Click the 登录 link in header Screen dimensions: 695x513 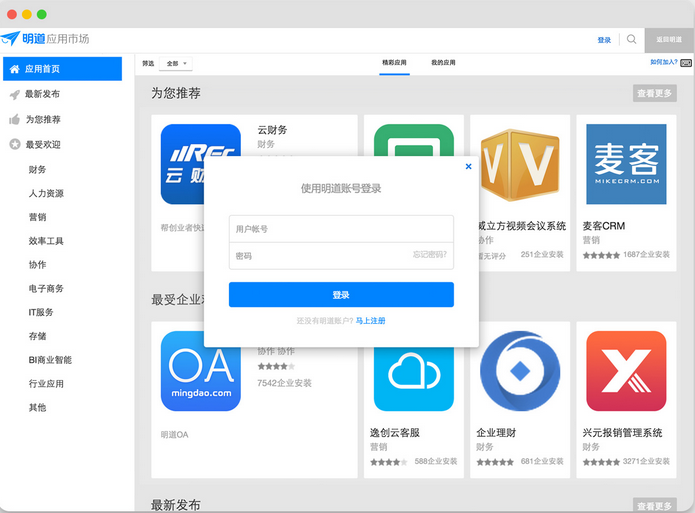click(x=604, y=40)
